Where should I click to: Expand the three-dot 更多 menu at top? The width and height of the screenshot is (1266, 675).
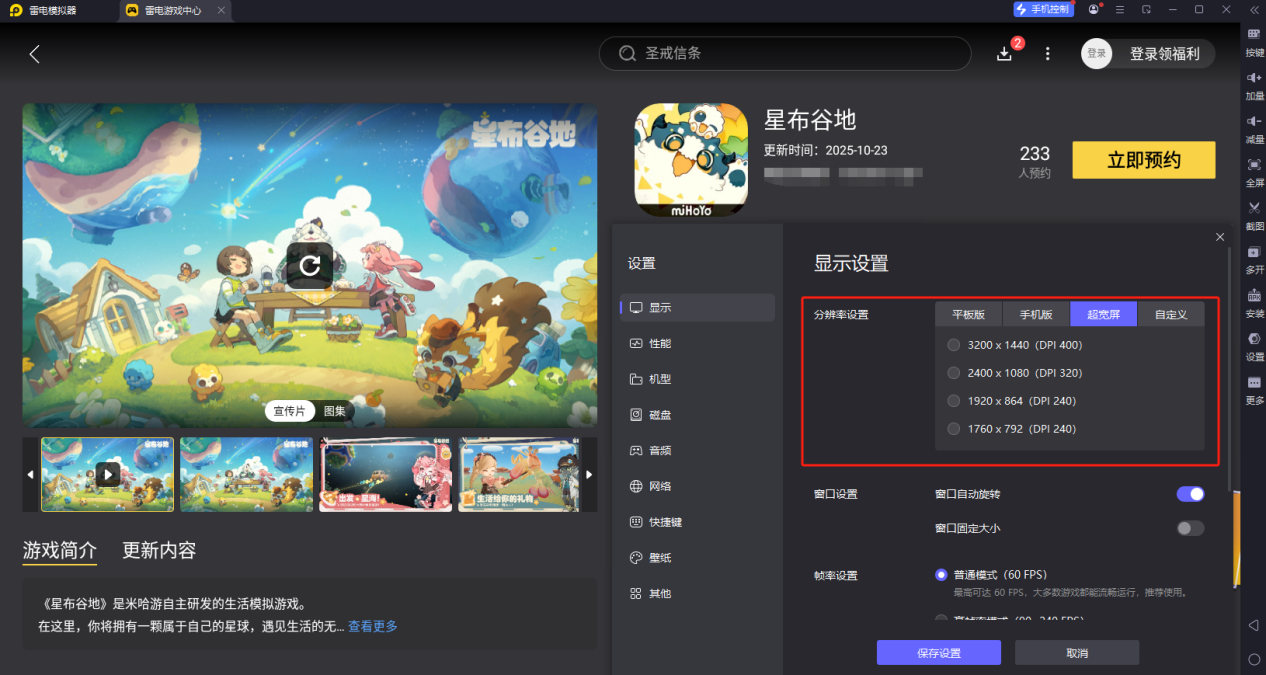[1047, 53]
